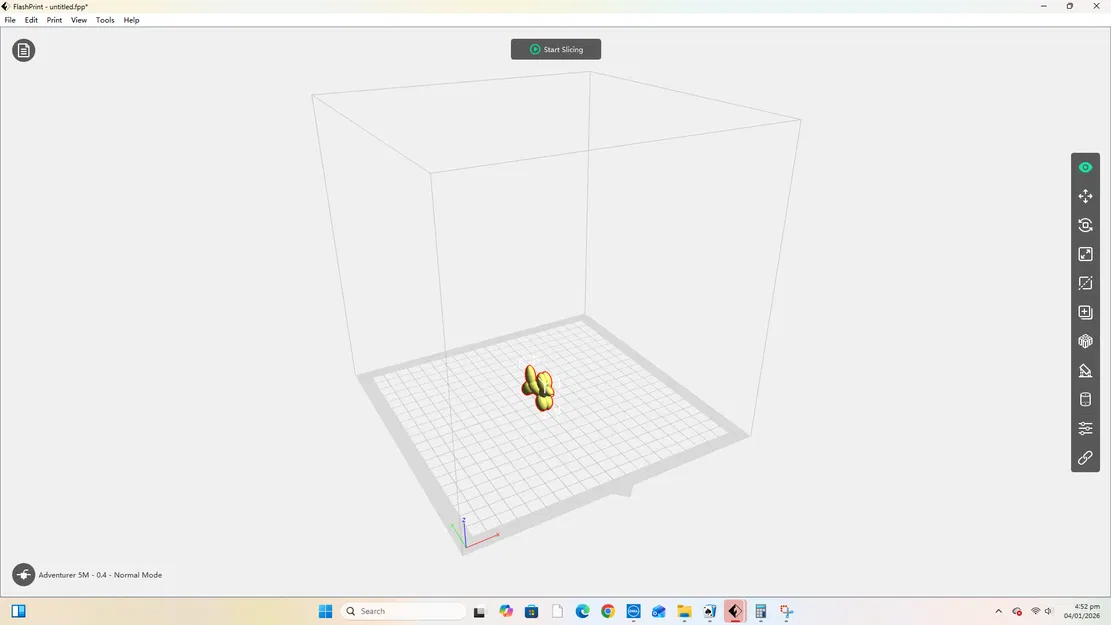Open the Edit menu
Viewport: 1111px width, 625px height.
(x=31, y=20)
